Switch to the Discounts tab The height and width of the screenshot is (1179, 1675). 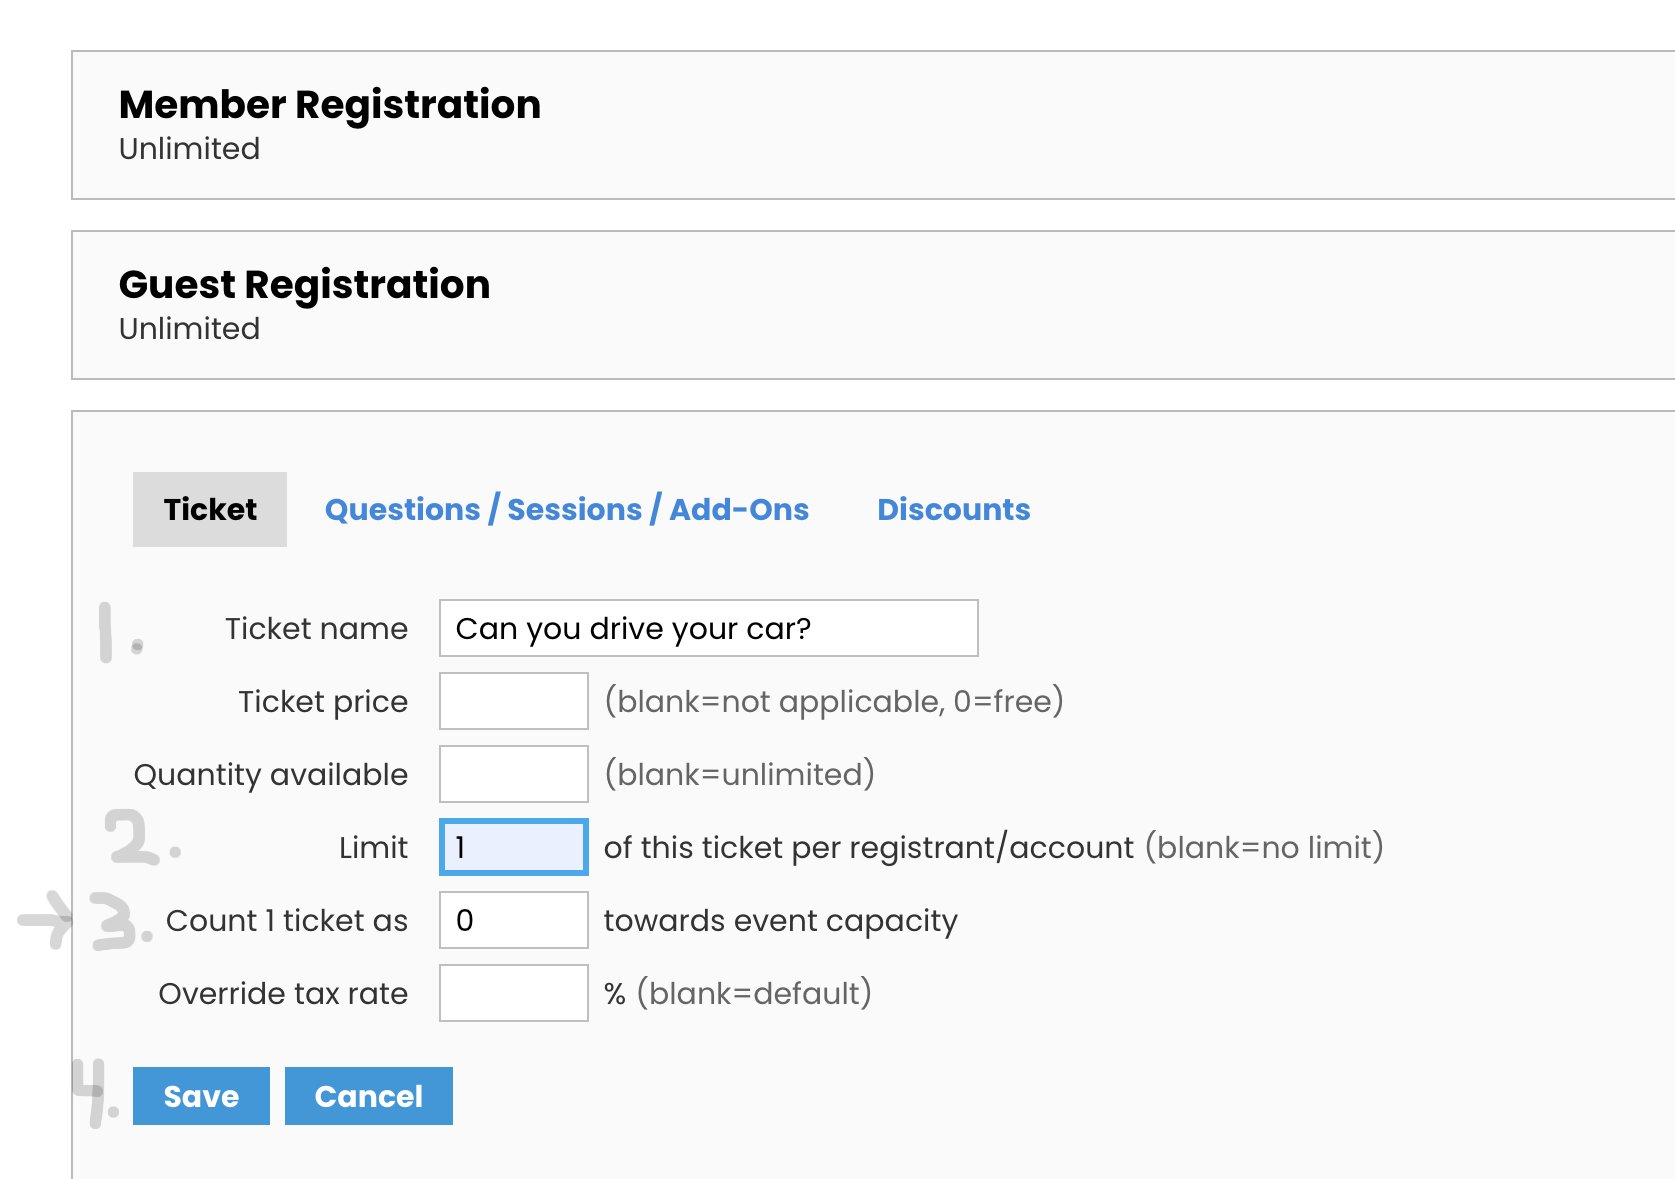[953, 509]
